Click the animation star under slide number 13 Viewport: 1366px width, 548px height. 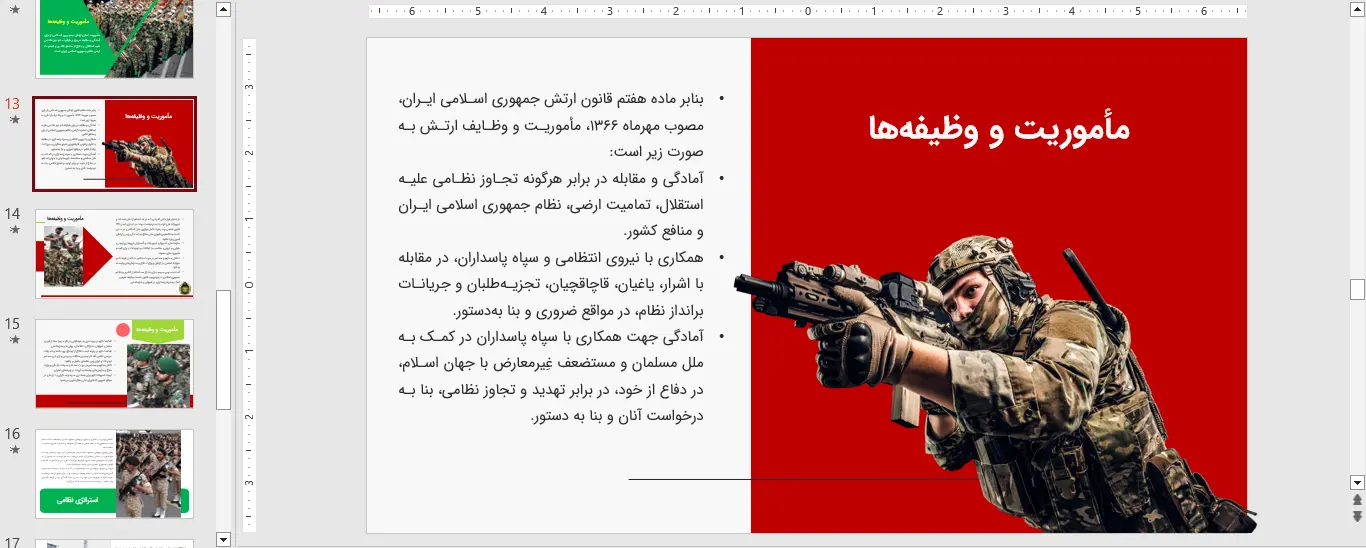tap(14, 120)
